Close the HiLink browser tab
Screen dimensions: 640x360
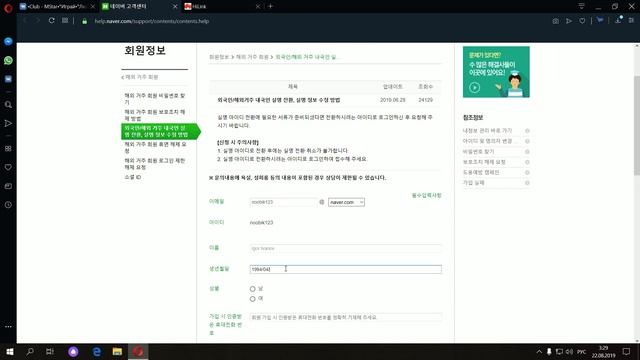[258, 7]
